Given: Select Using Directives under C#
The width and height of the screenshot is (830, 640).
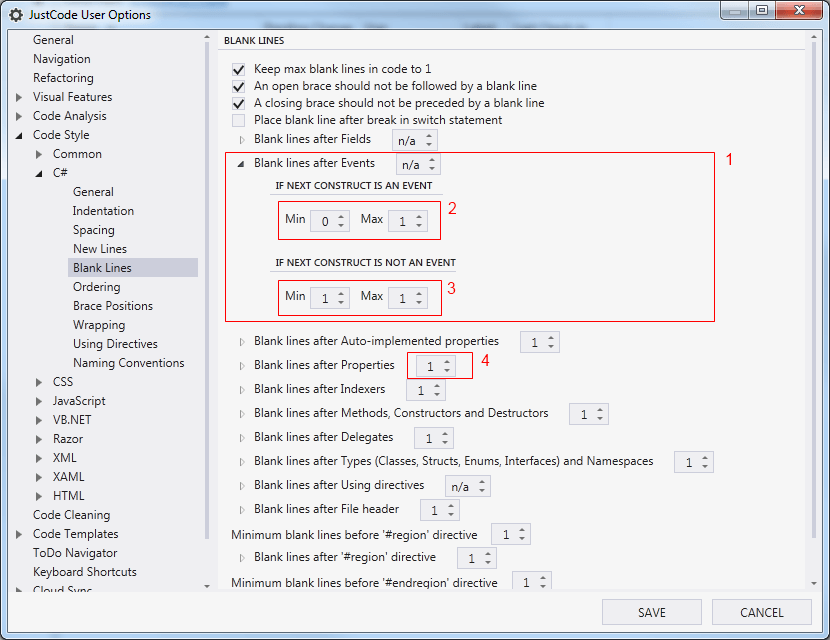Looking at the screenshot, I should (x=115, y=344).
